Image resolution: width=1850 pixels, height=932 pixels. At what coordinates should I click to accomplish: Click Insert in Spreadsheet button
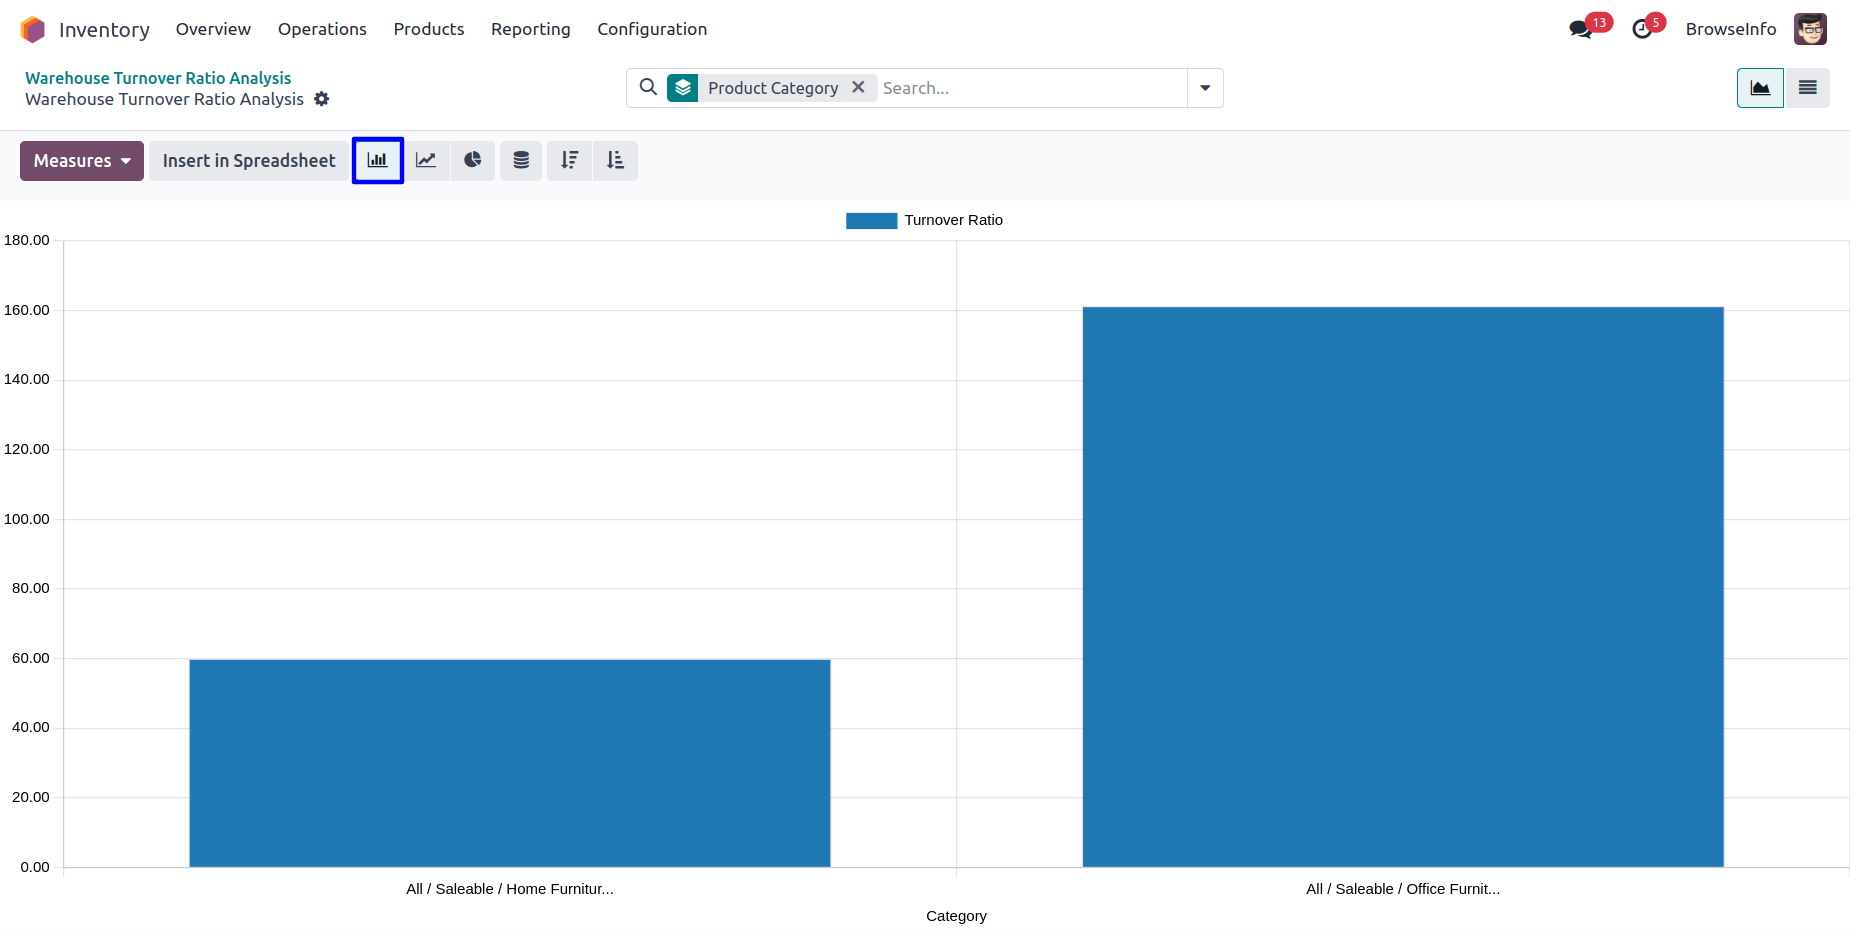[x=249, y=160]
